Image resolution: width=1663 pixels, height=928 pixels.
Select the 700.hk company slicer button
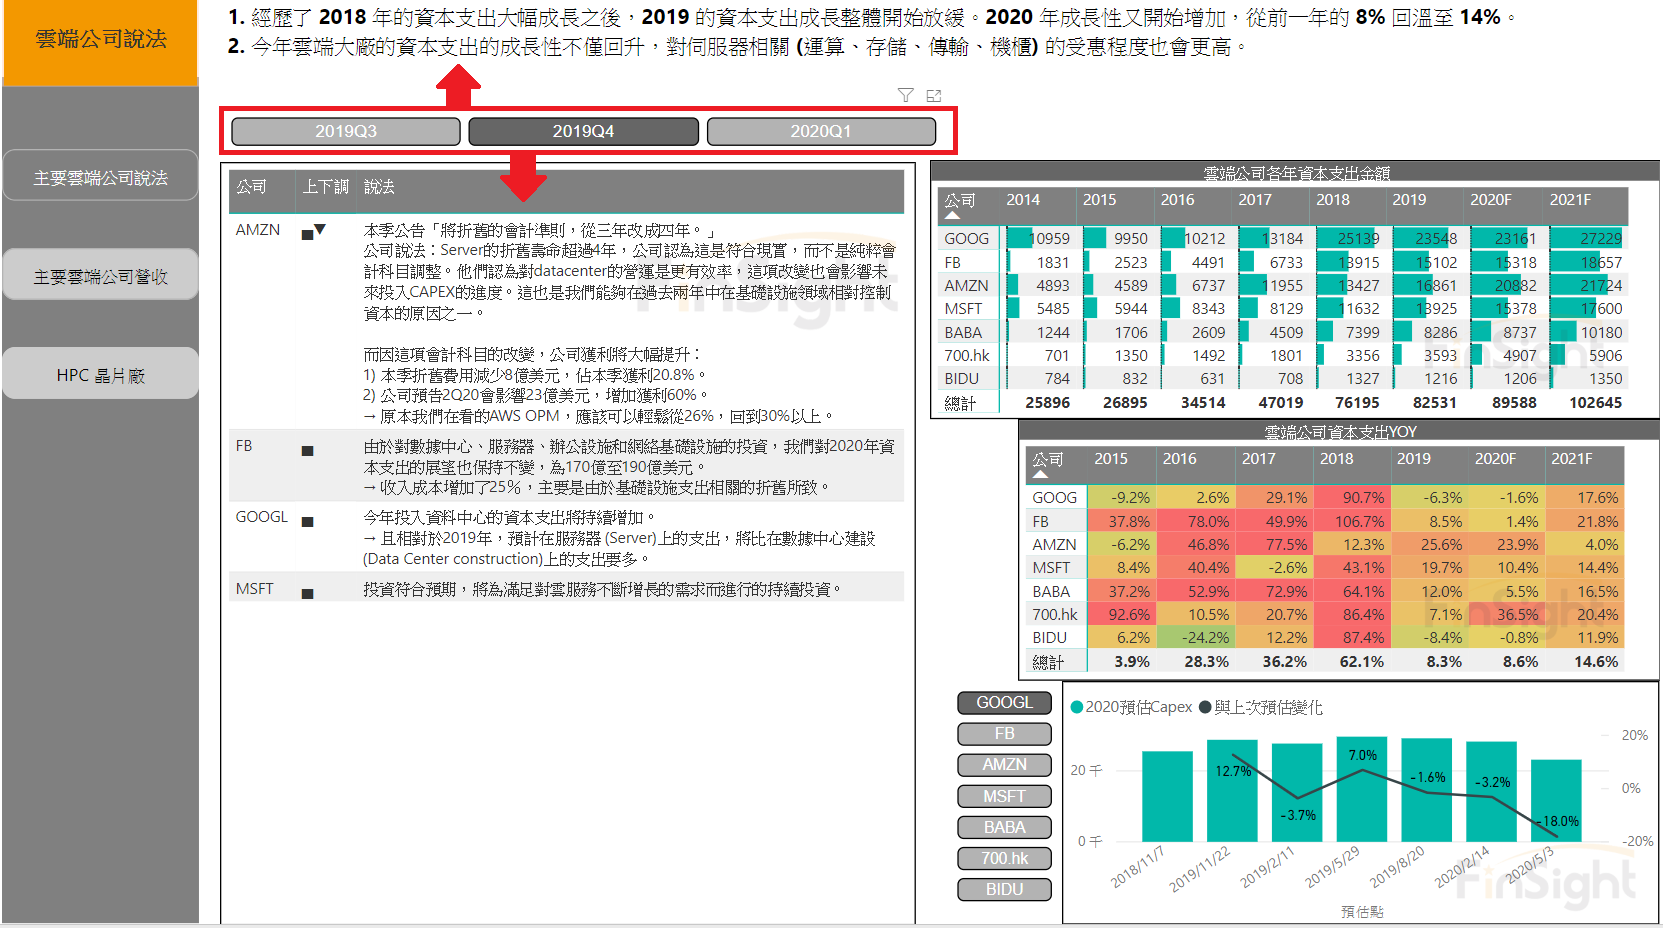1004,858
